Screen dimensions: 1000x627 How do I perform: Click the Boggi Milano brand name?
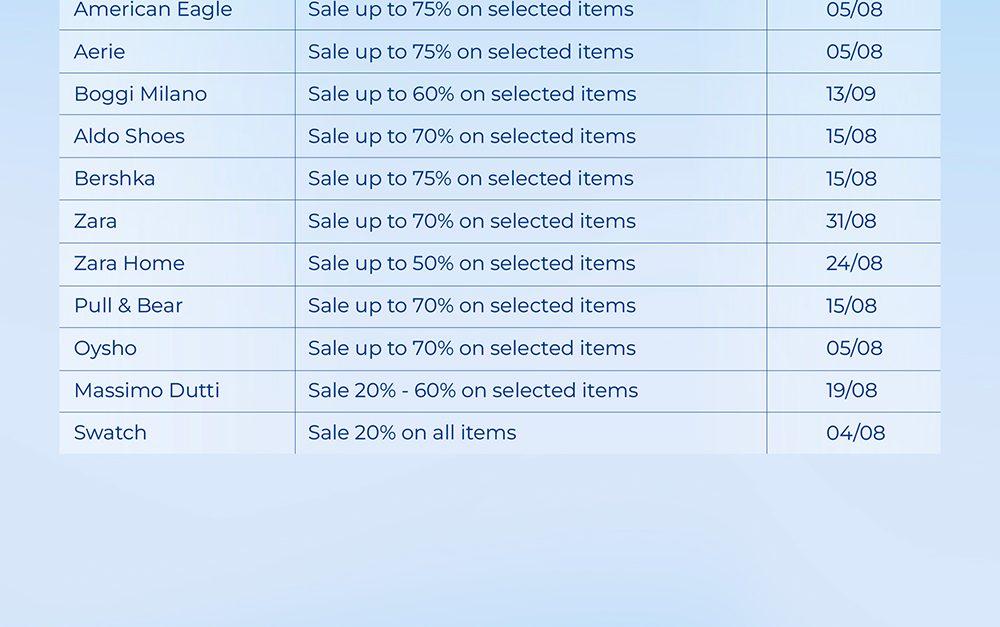pyautogui.click(x=140, y=94)
